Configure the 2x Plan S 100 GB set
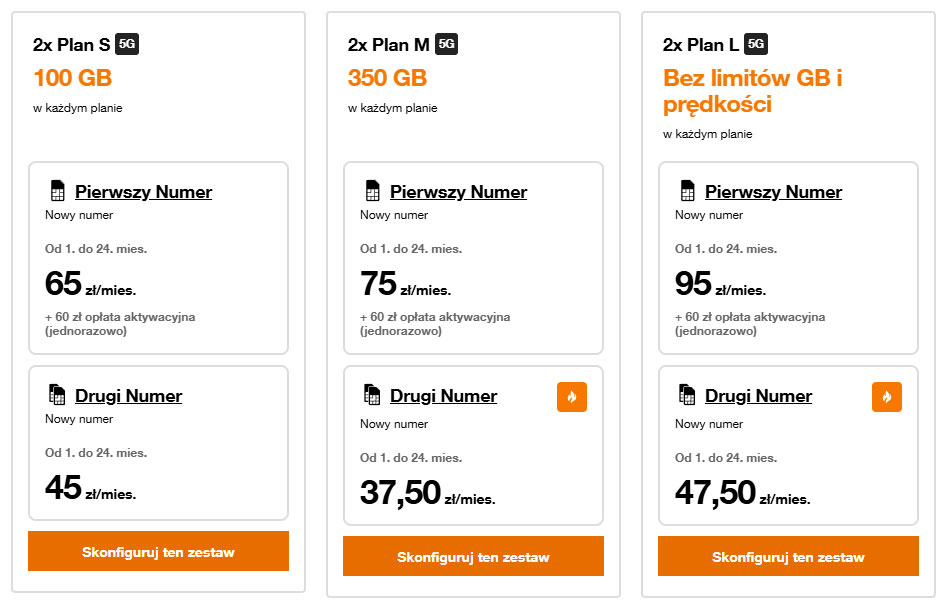This screenshot has height=611, width=950. click(158, 552)
